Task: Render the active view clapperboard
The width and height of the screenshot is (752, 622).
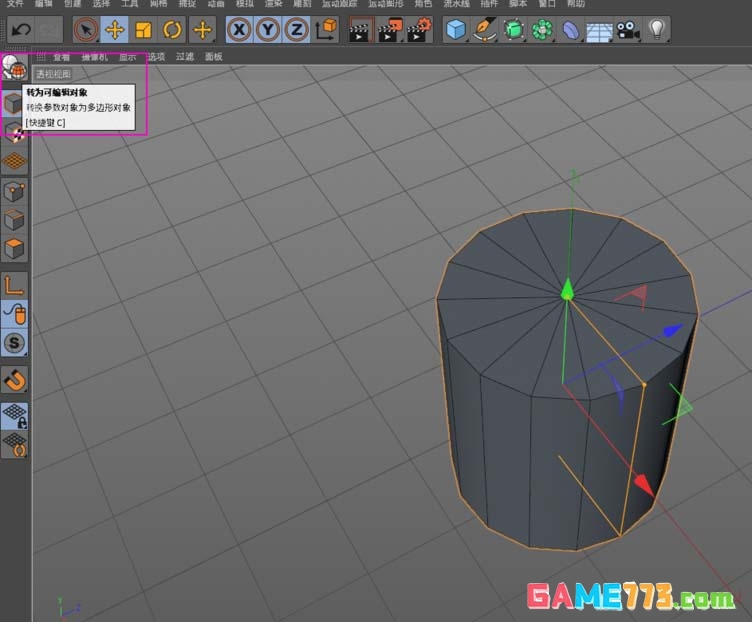Action: click(361, 30)
